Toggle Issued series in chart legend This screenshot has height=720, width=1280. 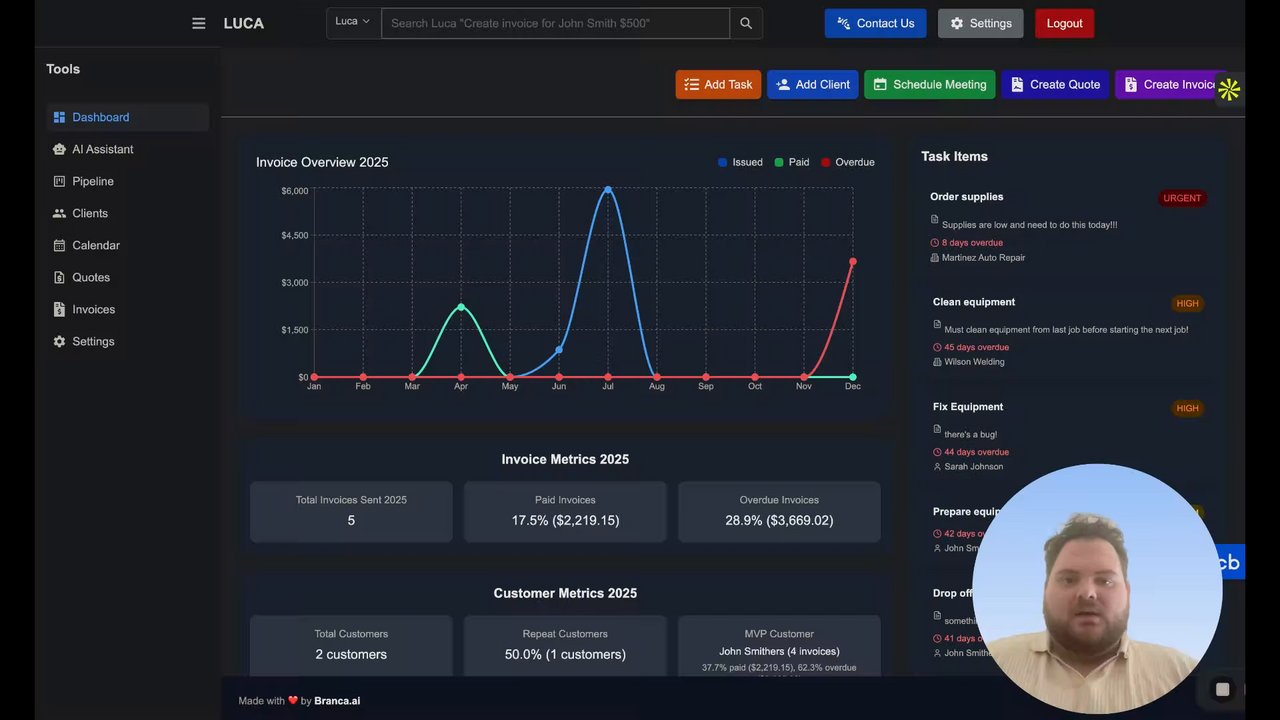[x=740, y=162]
